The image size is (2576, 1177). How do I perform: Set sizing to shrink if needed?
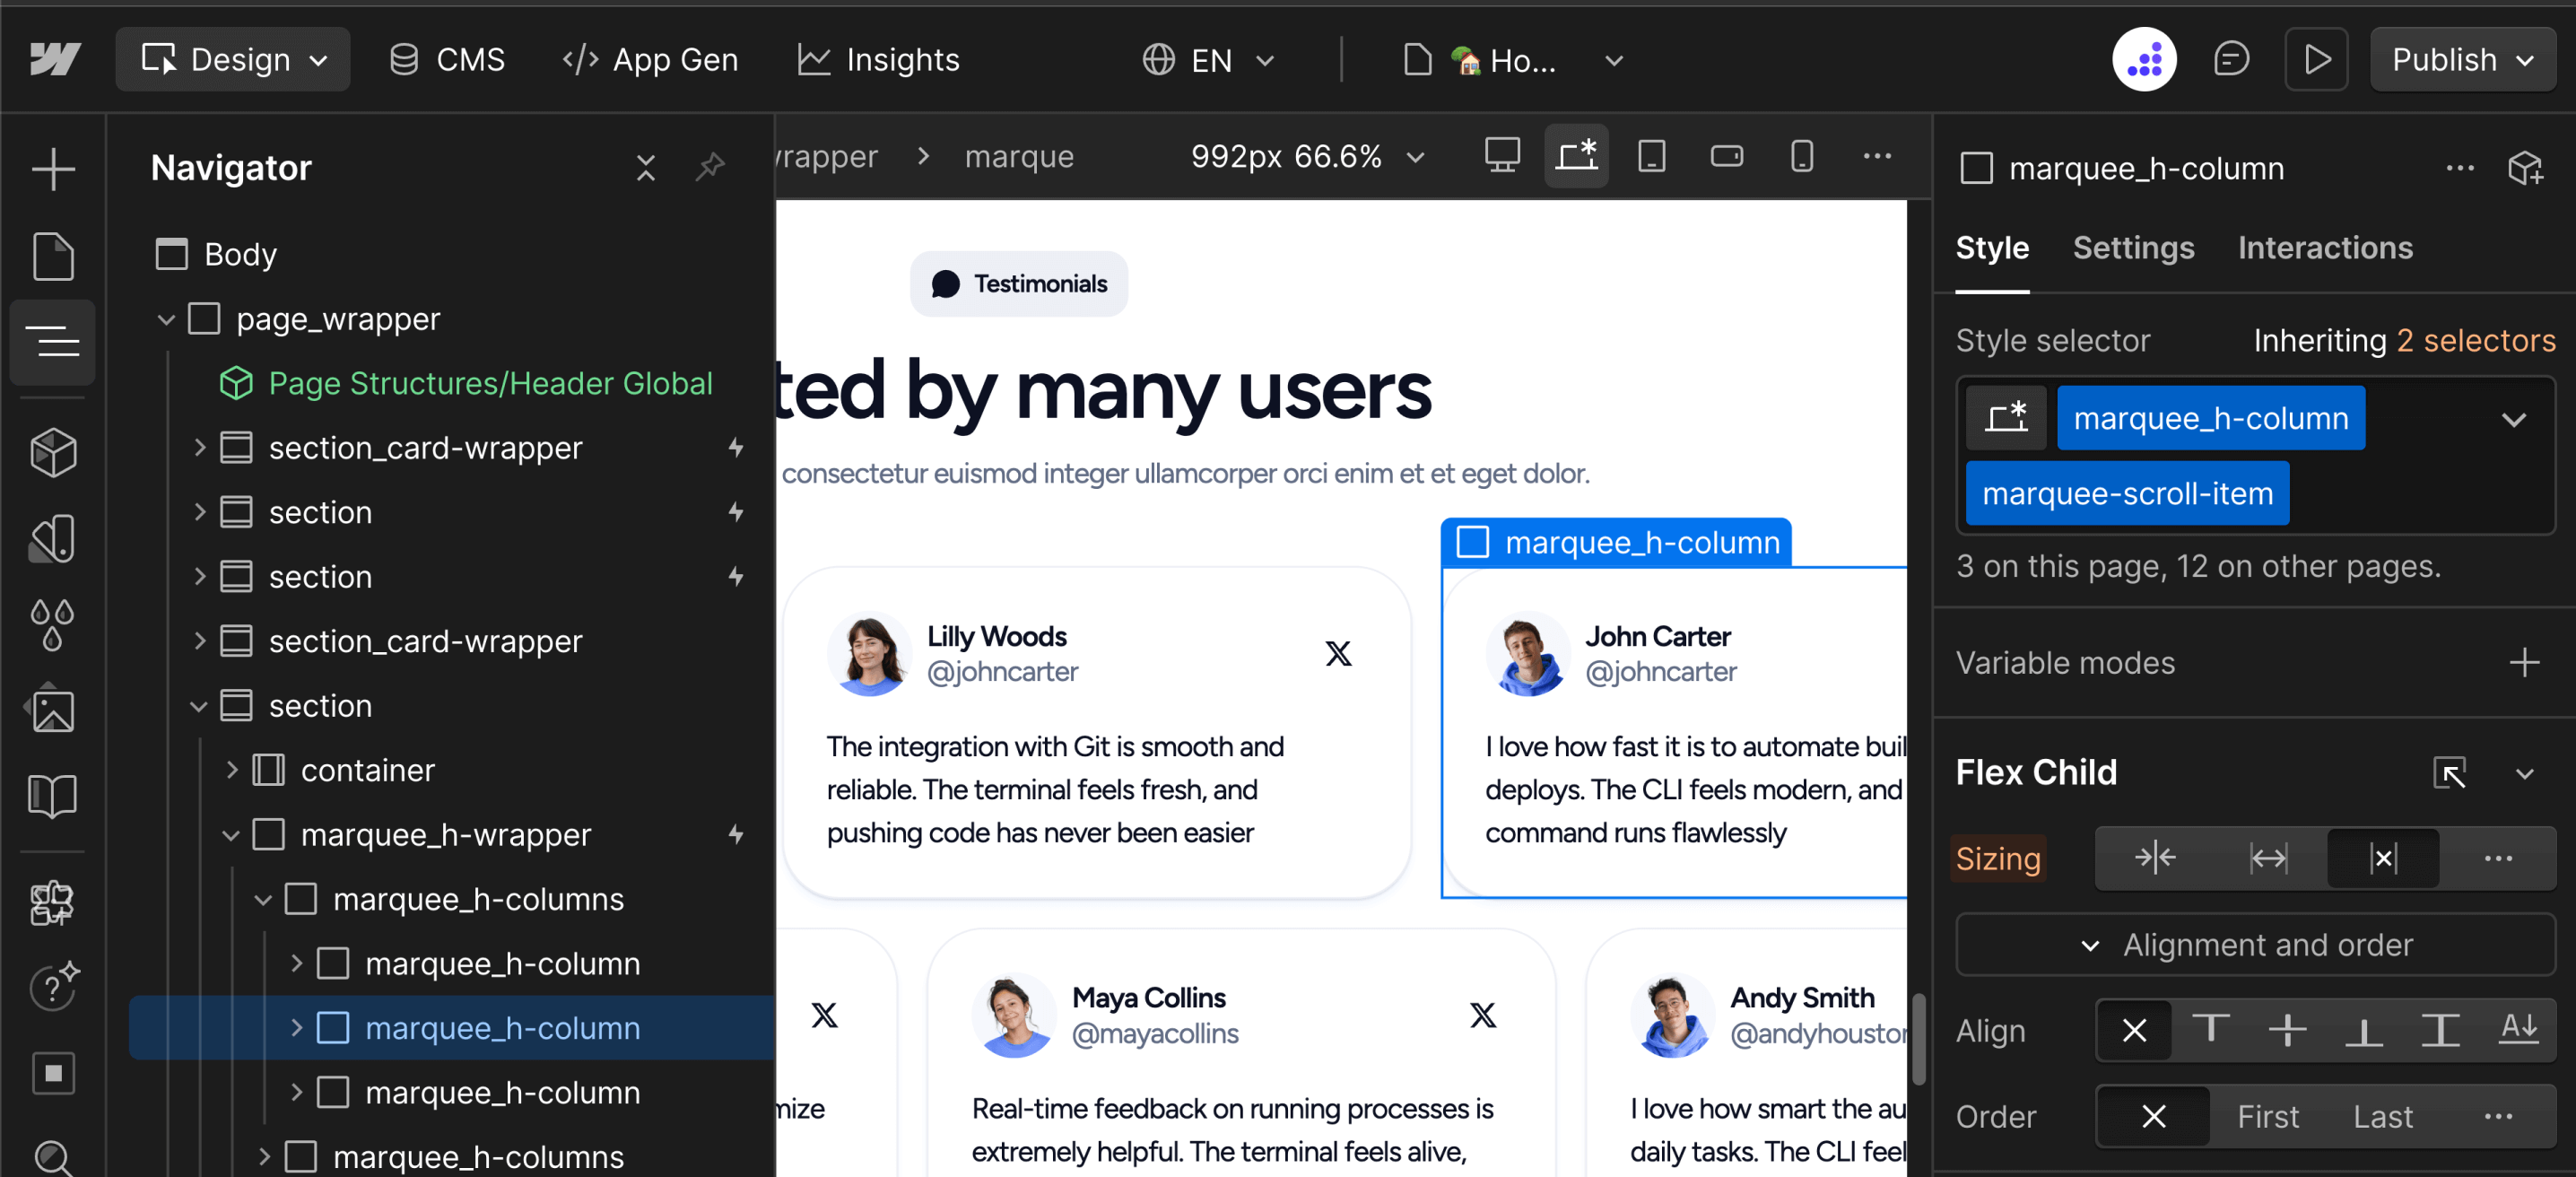point(2155,858)
